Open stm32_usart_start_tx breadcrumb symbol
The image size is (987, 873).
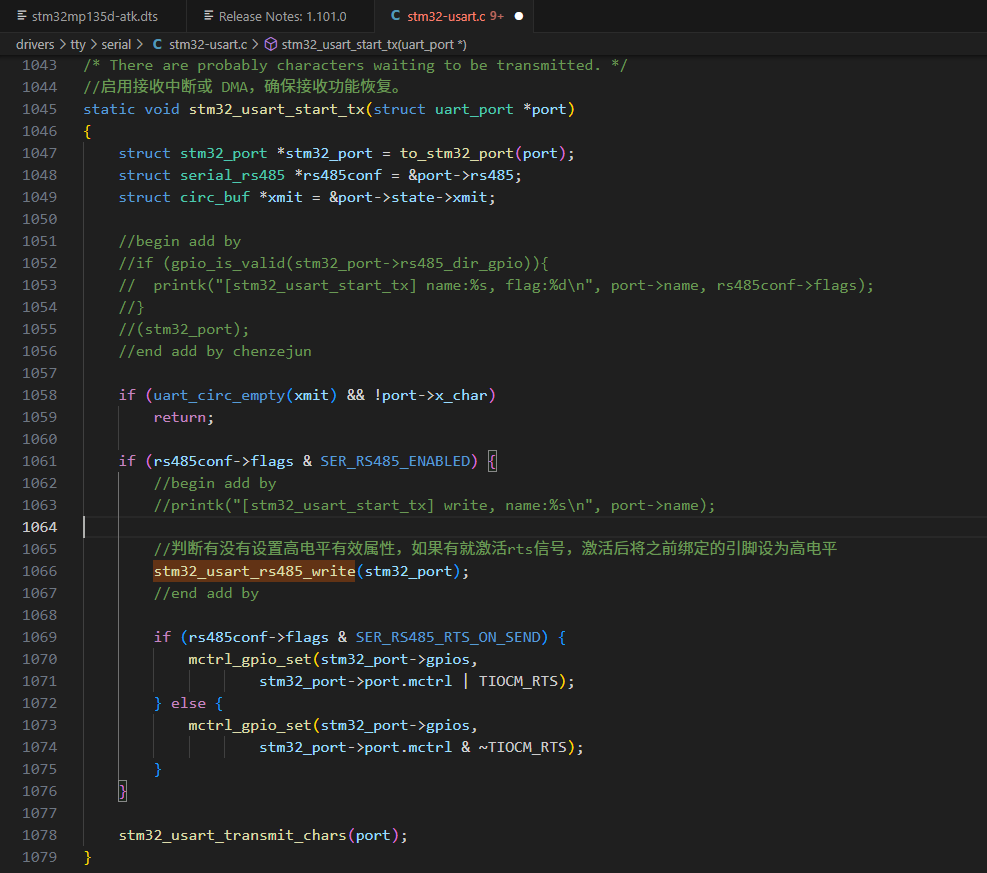pyautogui.click(x=374, y=45)
